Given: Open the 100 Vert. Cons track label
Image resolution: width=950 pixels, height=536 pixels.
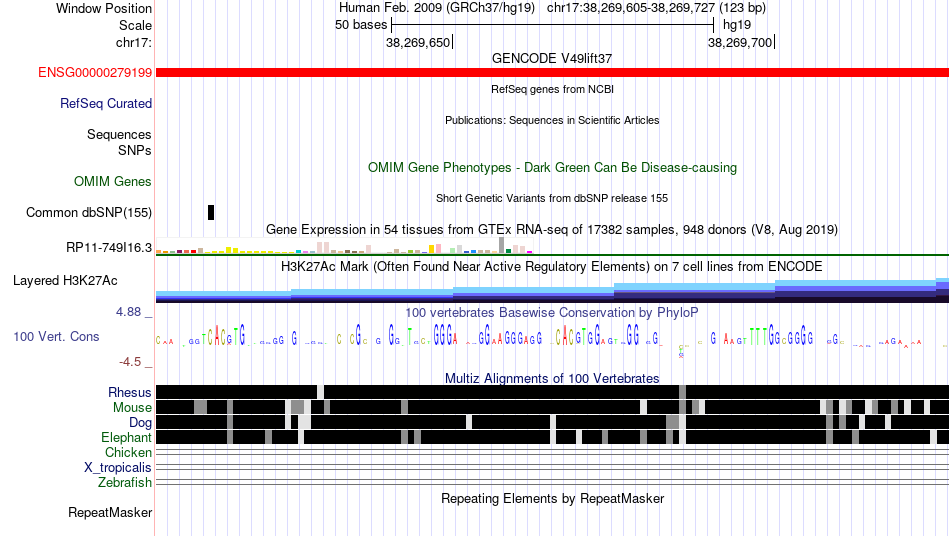Looking at the screenshot, I should [x=56, y=337].
